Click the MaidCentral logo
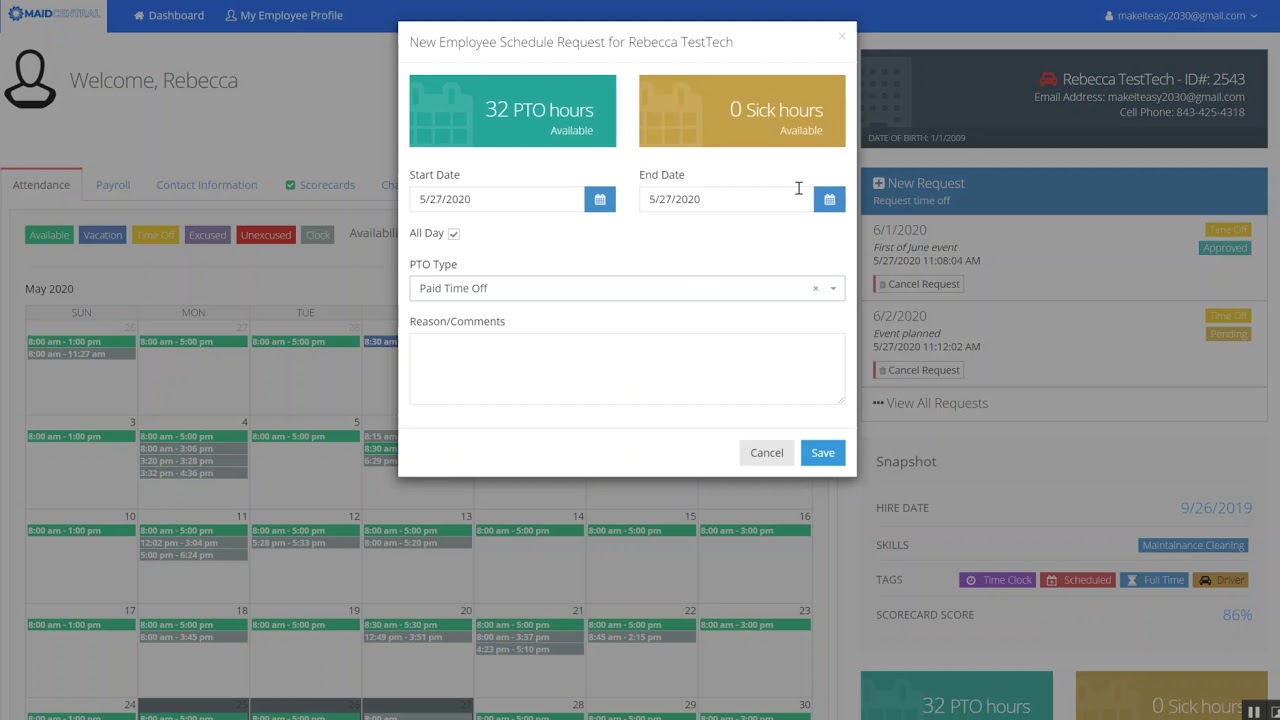Screen dimensions: 1280x720 click(54, 14)
